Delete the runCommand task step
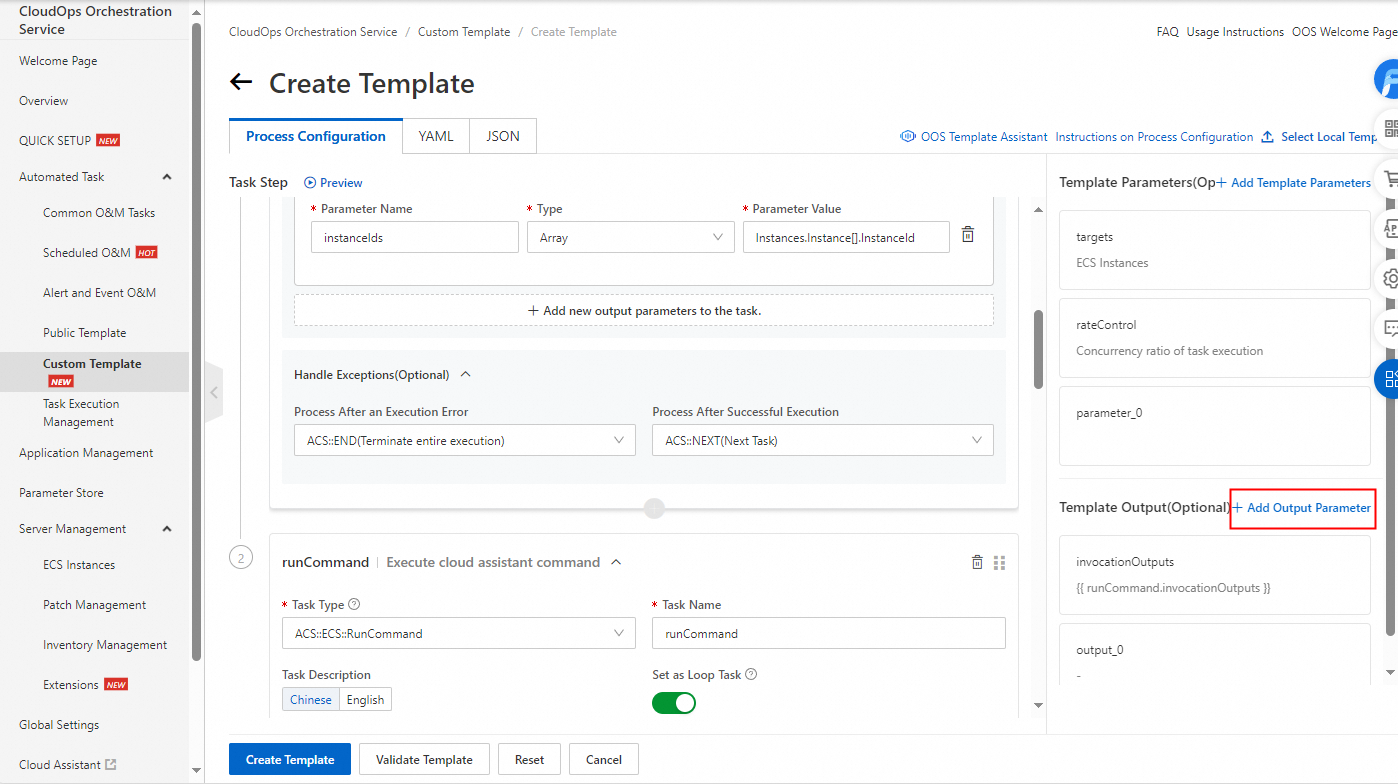Viewport: 1398px width, 784px height. coord(977,563)
